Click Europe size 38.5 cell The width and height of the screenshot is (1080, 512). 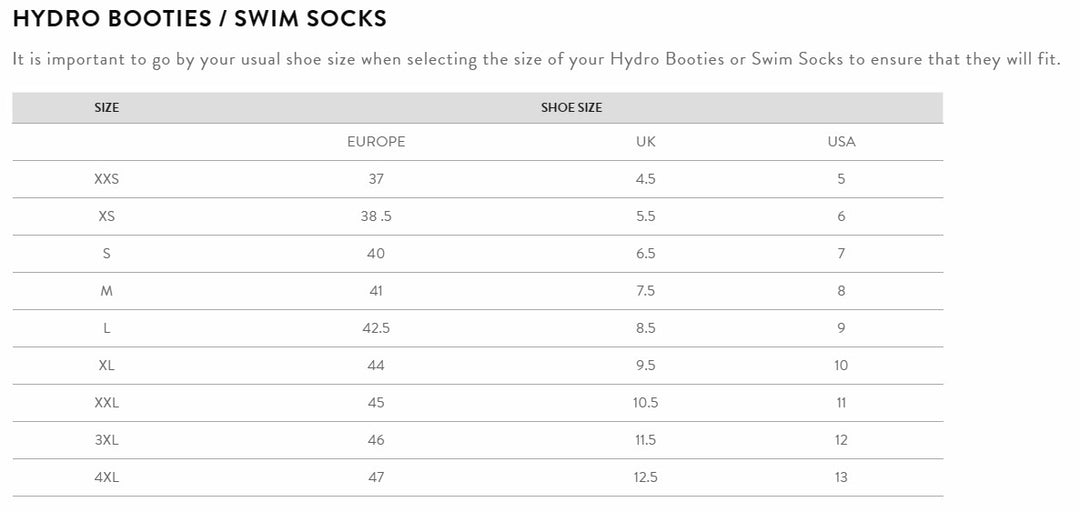(x=376, y=216)
